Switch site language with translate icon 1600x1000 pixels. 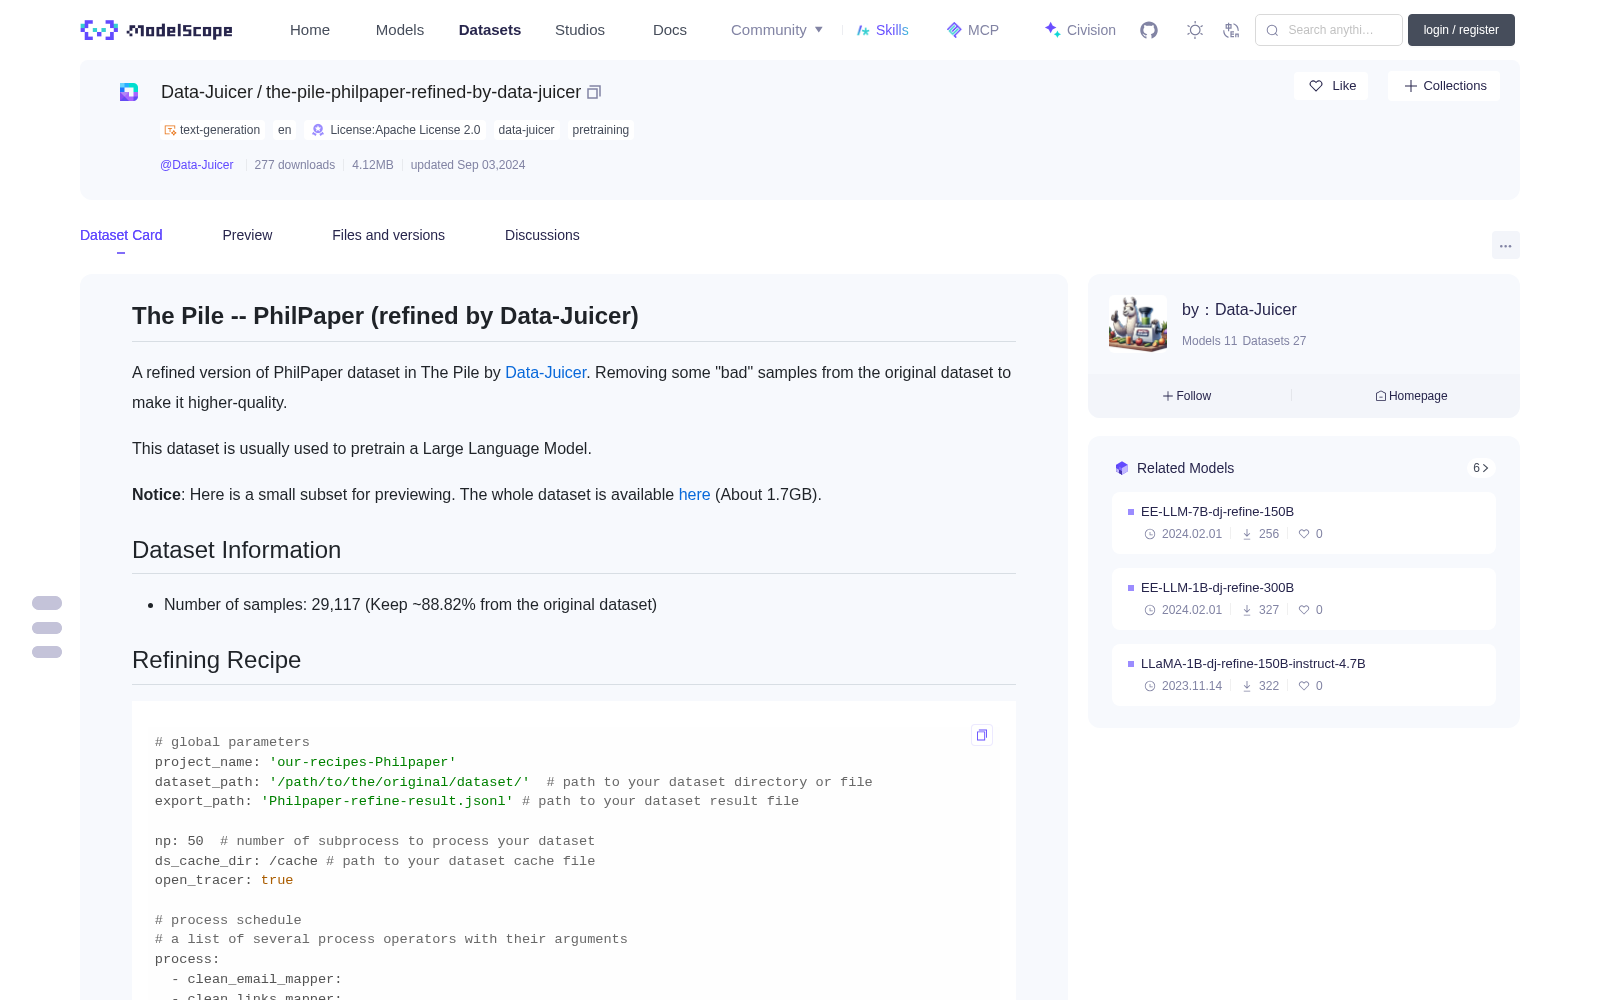pos(1232,30)
